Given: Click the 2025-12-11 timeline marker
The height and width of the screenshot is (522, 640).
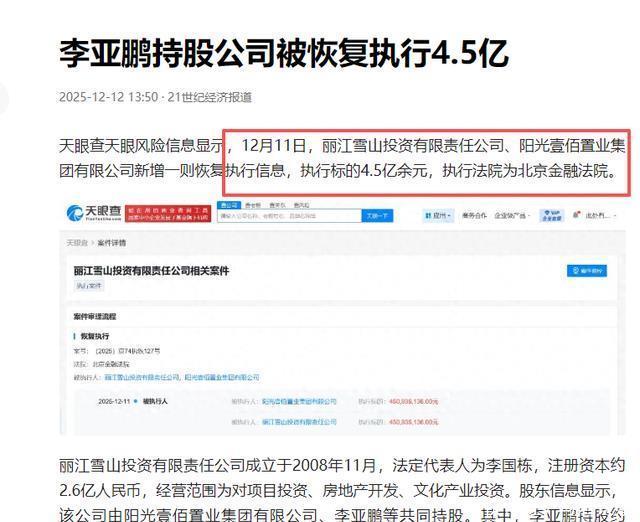Looking at the screenshot, I should 115,400.
